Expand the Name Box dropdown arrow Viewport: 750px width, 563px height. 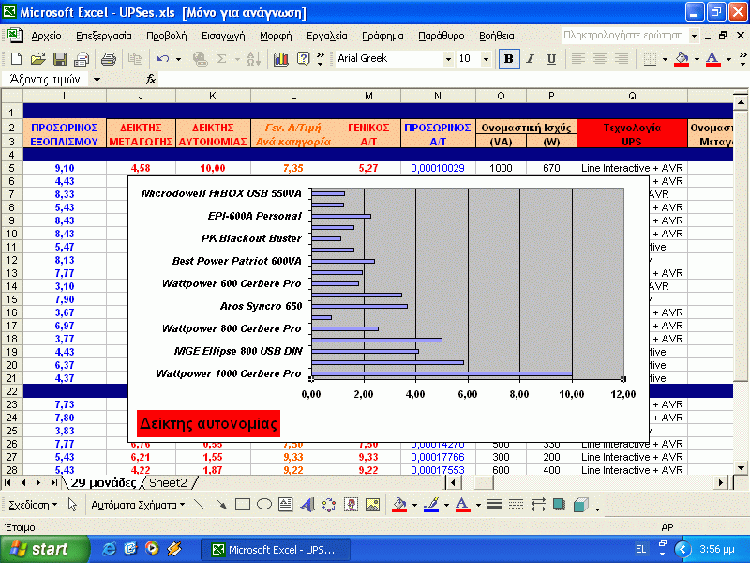point(97,79)
